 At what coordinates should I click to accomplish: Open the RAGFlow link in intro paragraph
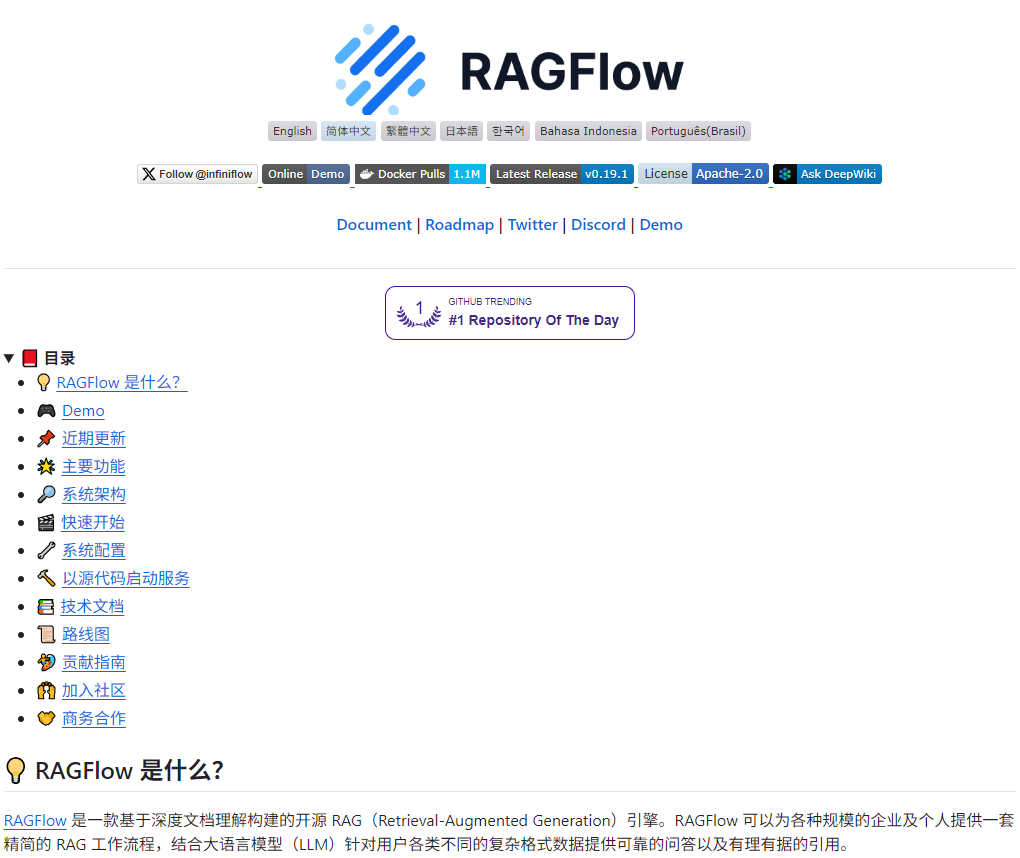pyautogui.click(x=35, y=820)
